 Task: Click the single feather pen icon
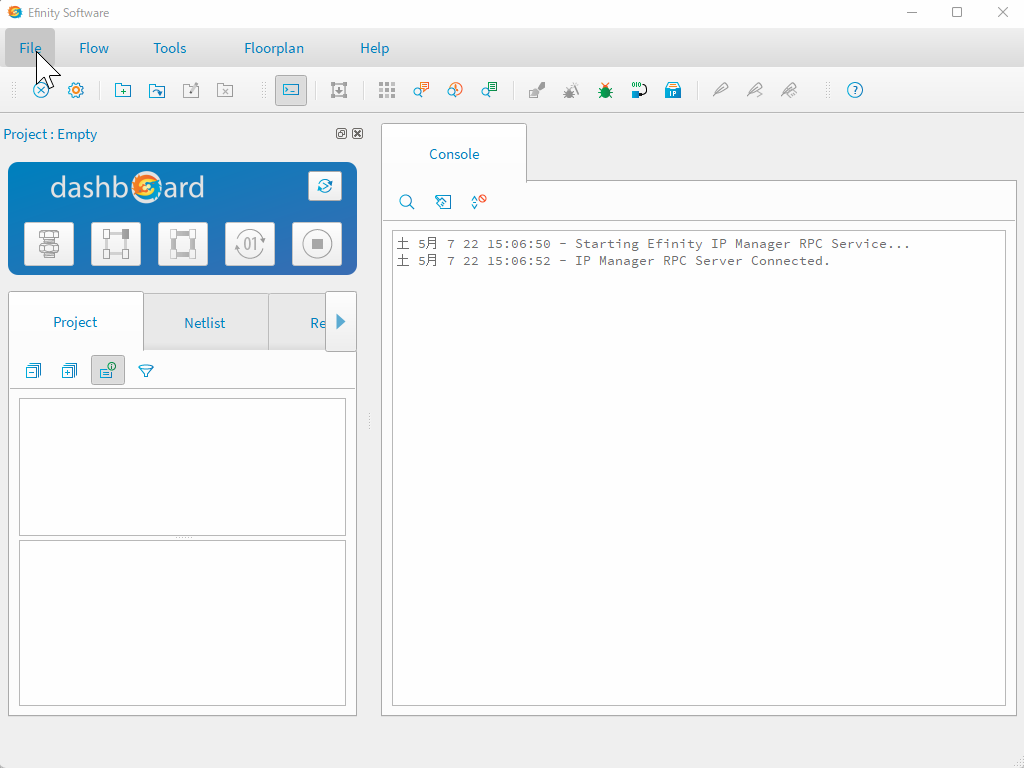tap(720, 90)
